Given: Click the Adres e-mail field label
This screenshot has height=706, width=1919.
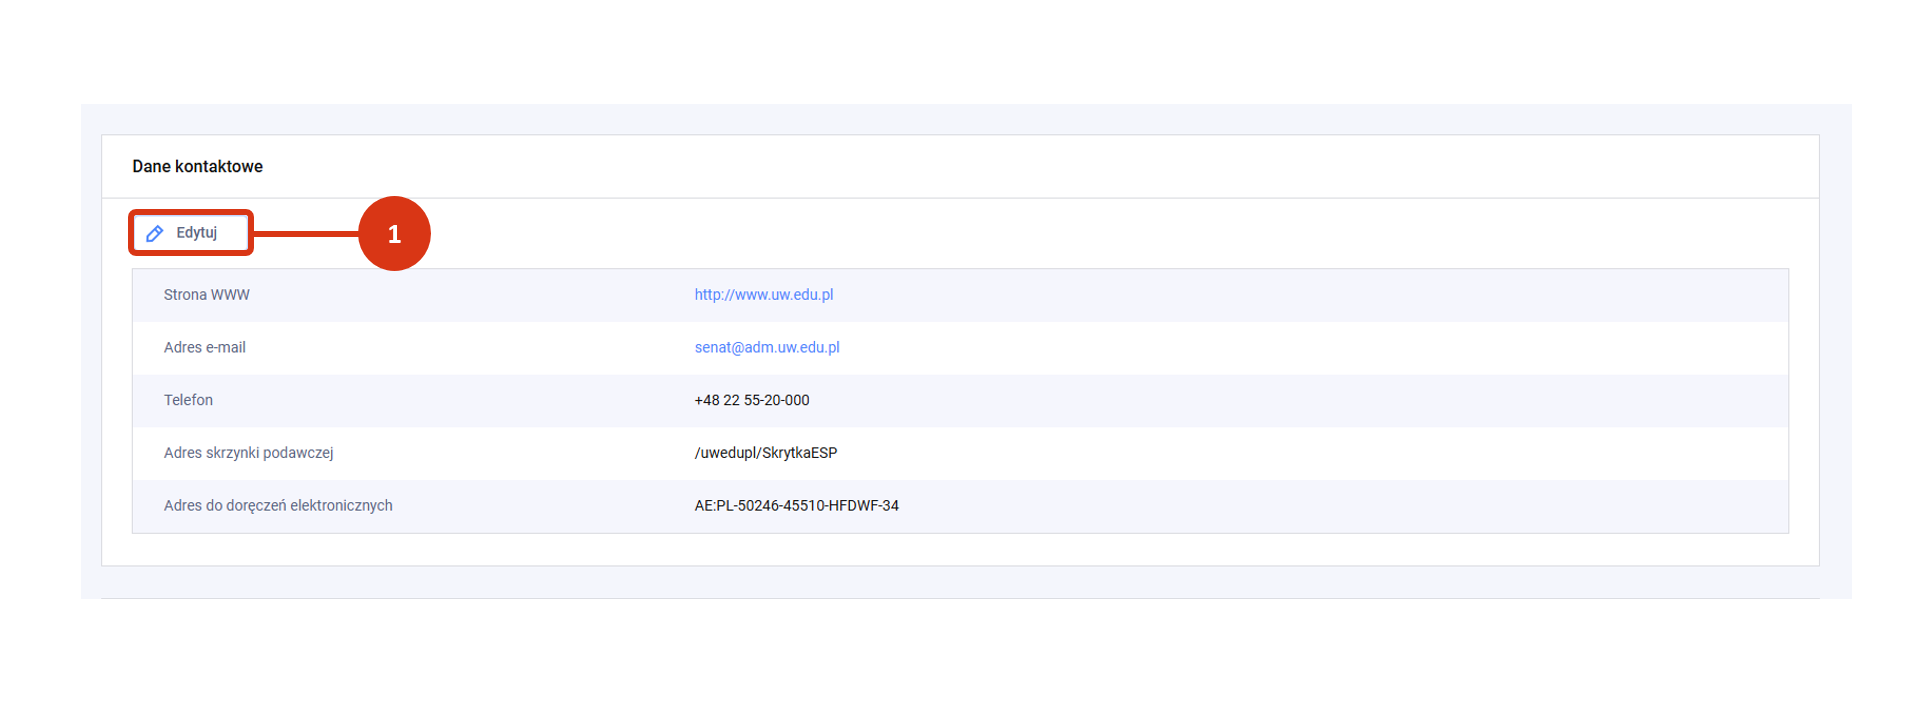Looking at the screenshot, I should [x=204, y=348].
